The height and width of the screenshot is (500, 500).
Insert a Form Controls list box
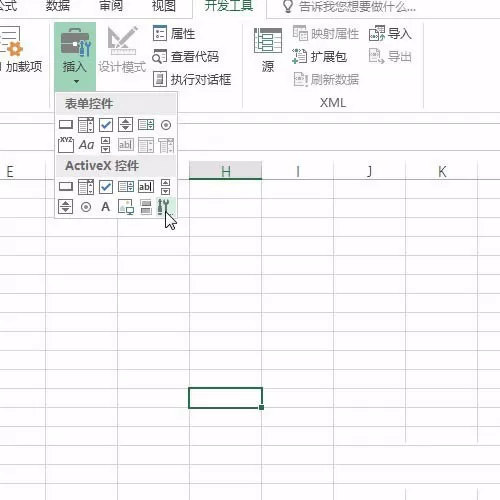[x=146, y=125]
